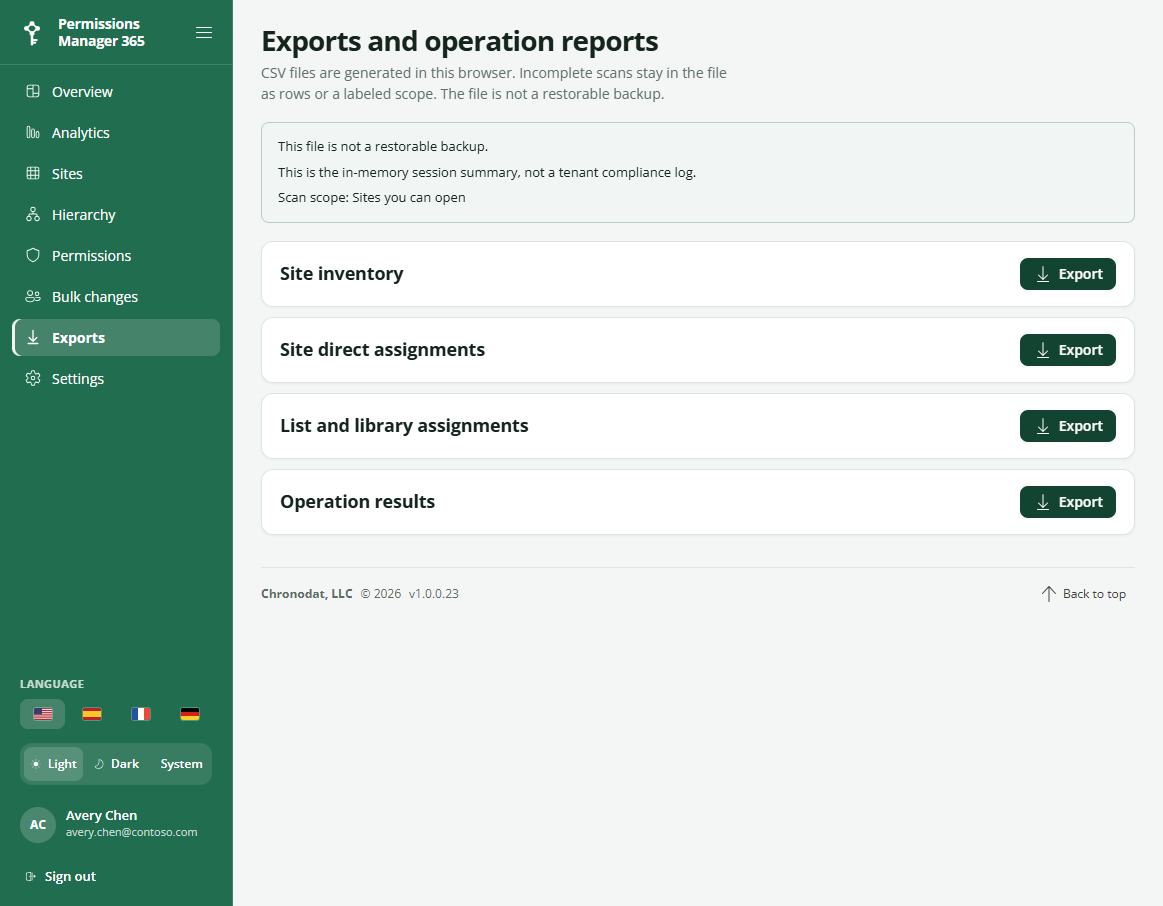Image resolution: width=1163 pixels, height=906 pixels.
Task: Select the Dark theme option
Action: [x=117, y=764]
